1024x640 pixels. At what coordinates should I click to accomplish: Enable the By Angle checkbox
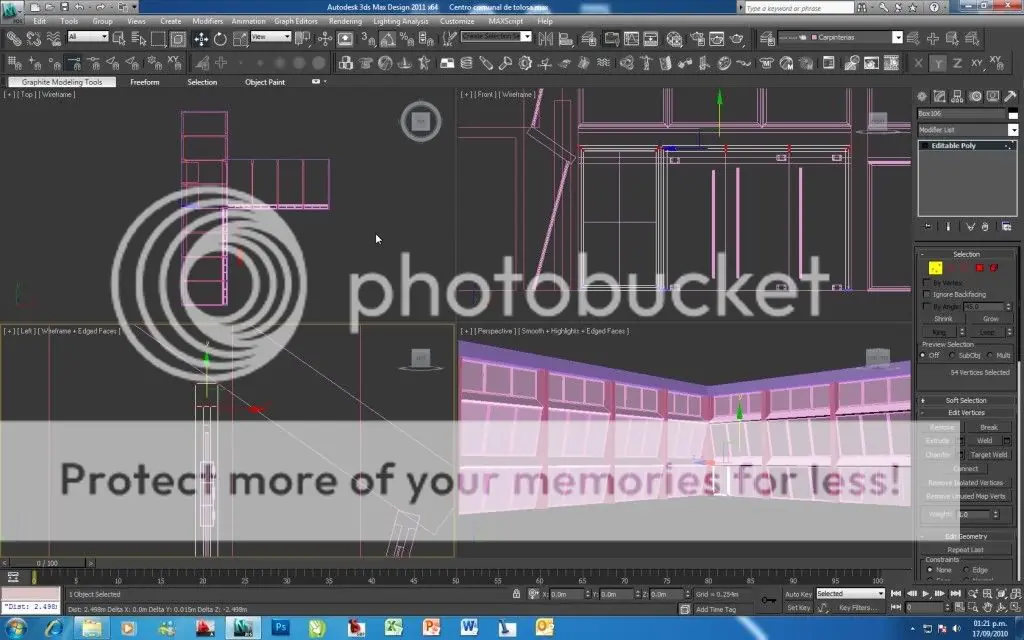coord(926,306)
